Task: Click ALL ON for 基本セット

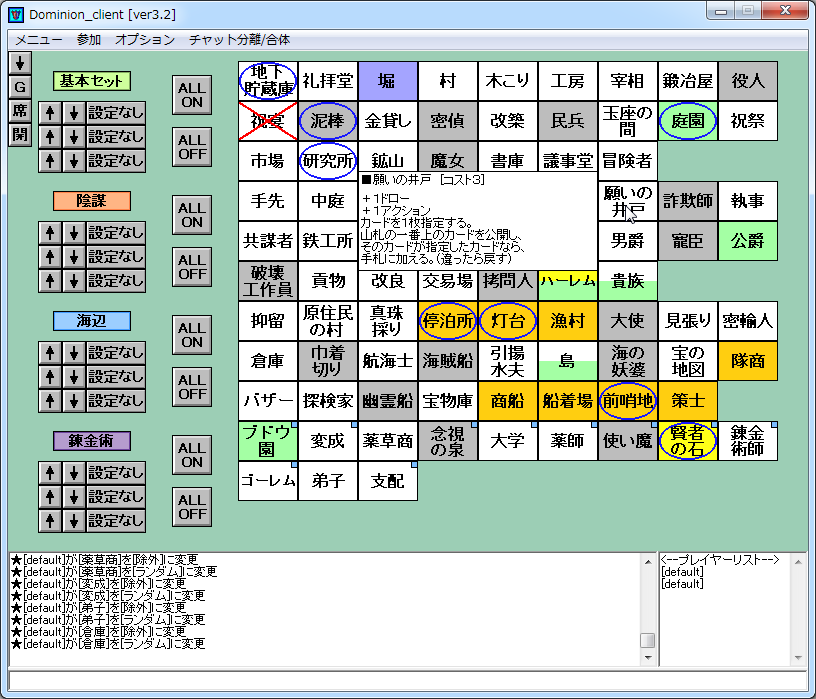Action: click(x=192, y=95)
